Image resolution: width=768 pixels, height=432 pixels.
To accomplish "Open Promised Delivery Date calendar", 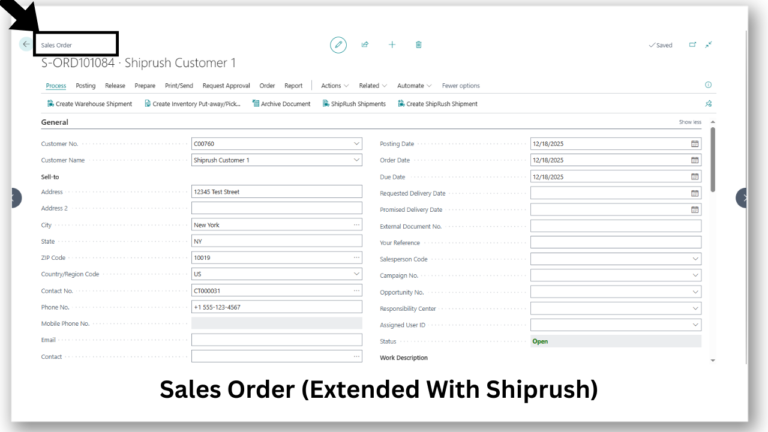I will (x=695, y=210).
